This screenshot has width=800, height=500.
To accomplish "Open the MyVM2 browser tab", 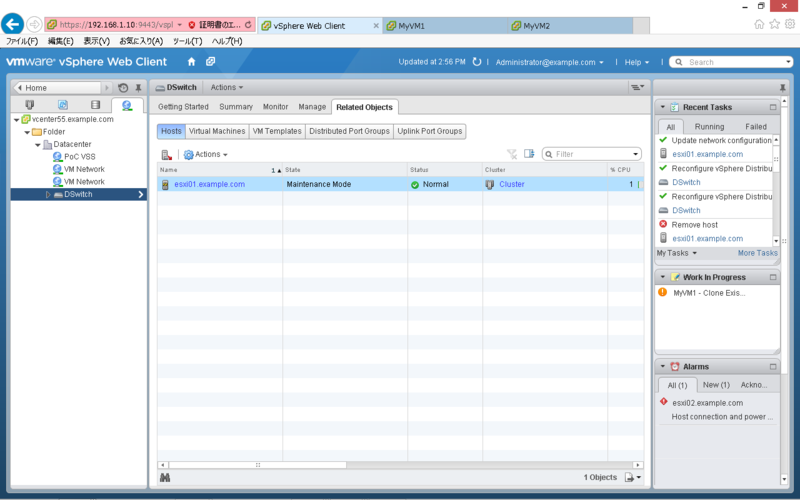I will (x=572, y=26).
